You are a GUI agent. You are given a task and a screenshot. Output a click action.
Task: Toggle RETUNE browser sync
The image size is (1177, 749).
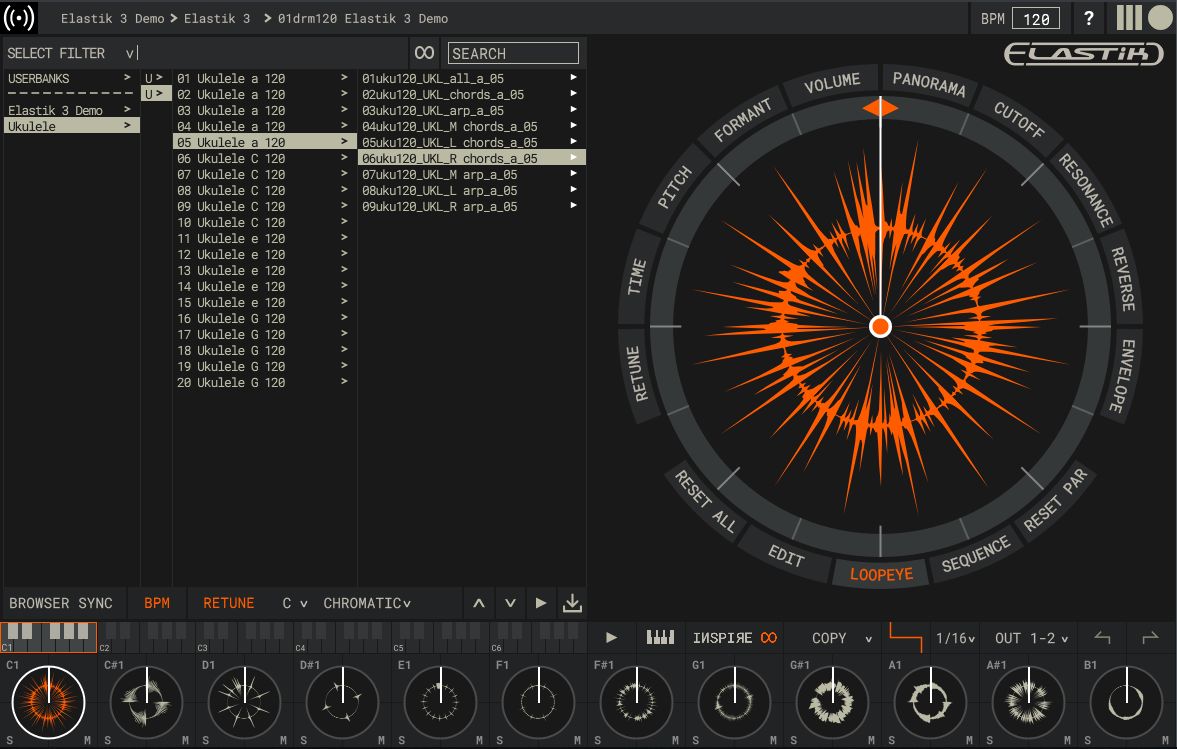pos(228,603)
